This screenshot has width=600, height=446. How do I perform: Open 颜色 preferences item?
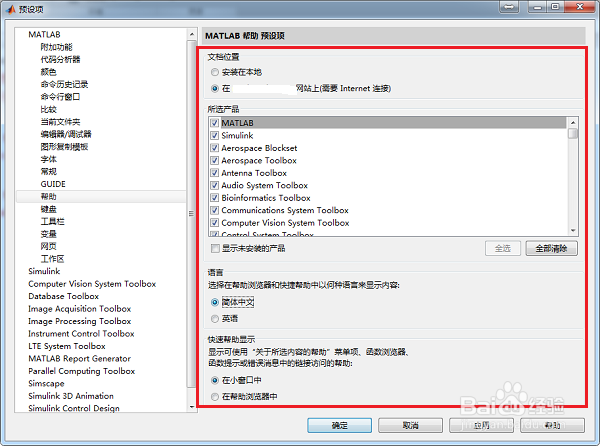tap(48, 72)
